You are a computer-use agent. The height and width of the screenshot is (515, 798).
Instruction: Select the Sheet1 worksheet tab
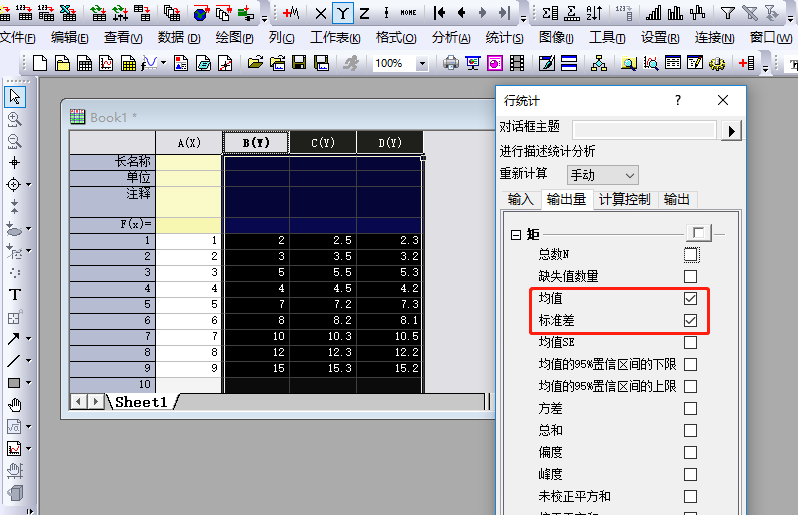pos(140,402)
